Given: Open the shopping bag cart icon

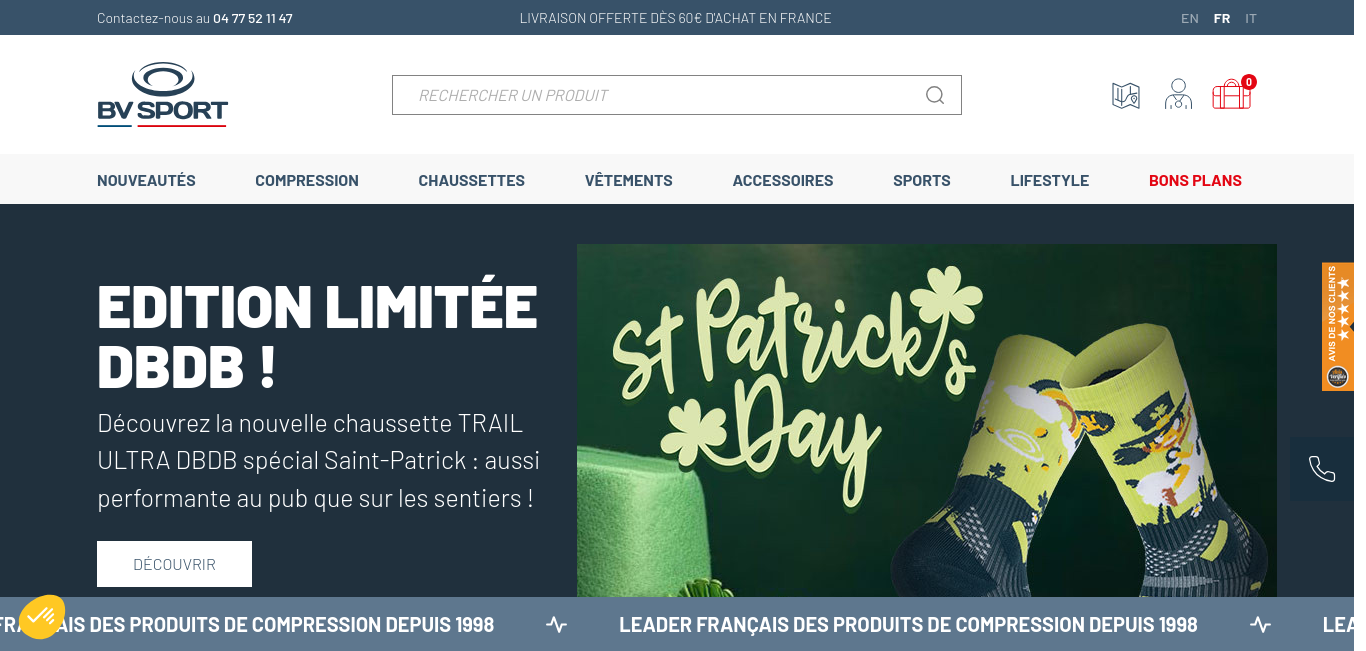Looking at the screenshot, I should (1232, 94).
